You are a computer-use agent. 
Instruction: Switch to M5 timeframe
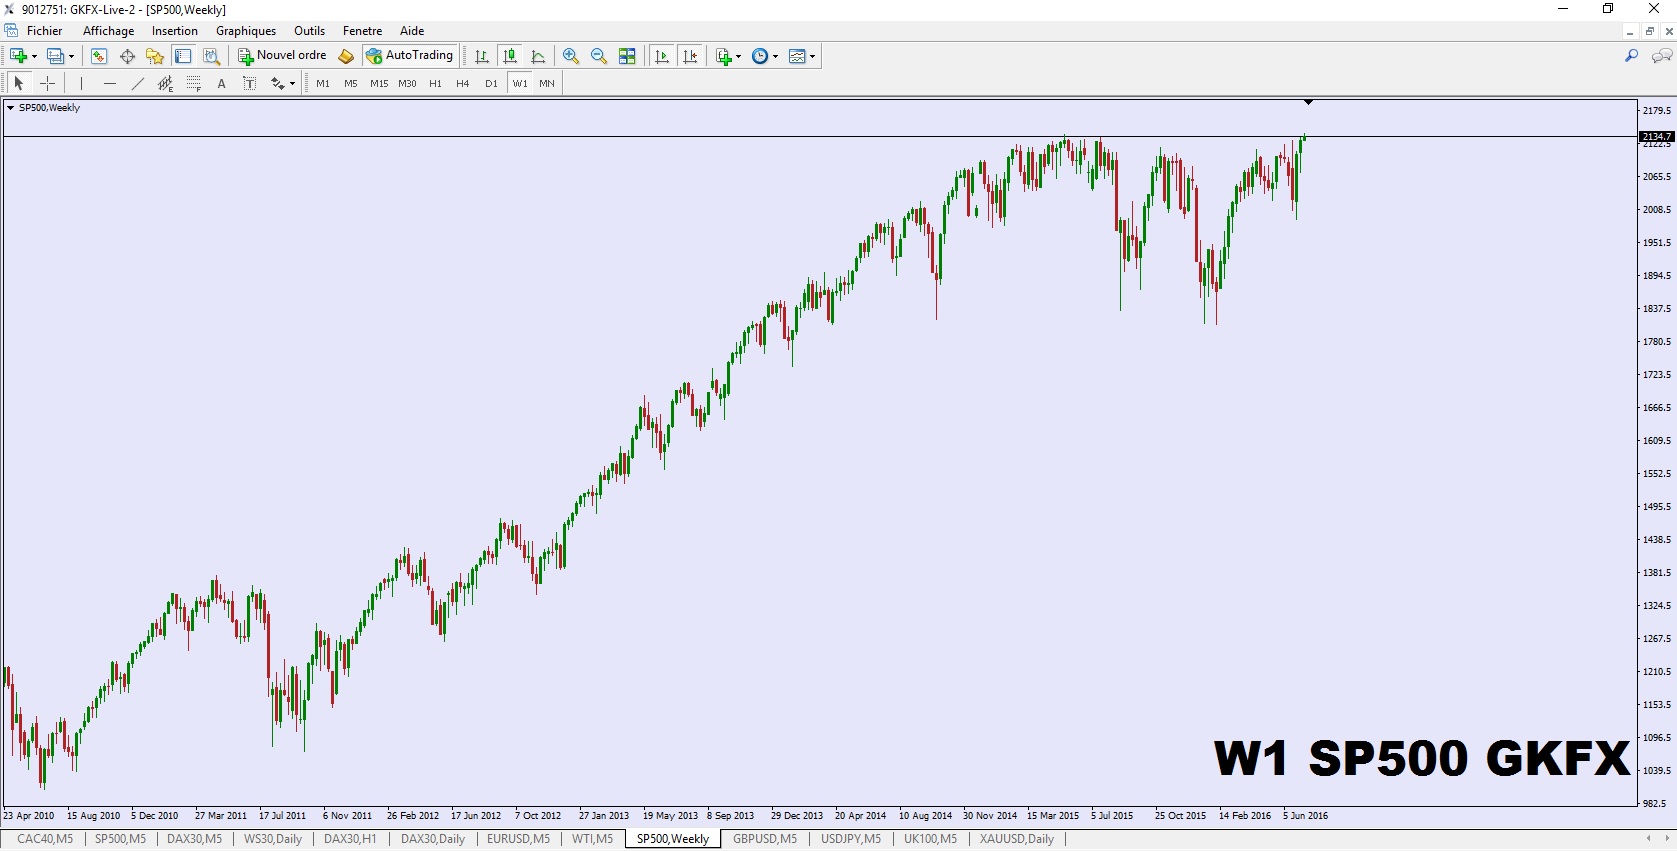pyautogui.click(x=351, y=84)
